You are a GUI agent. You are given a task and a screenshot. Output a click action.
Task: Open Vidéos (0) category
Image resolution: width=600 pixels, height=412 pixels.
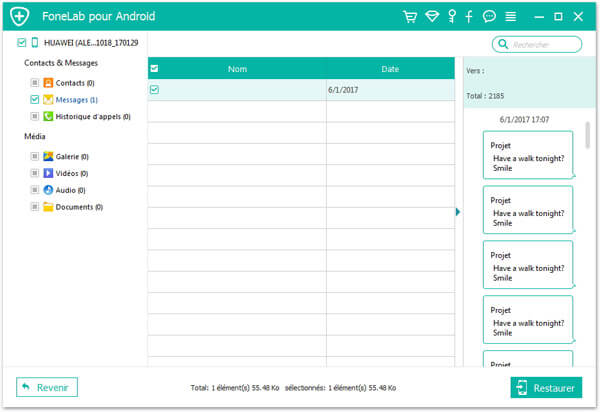coord(72,173)
